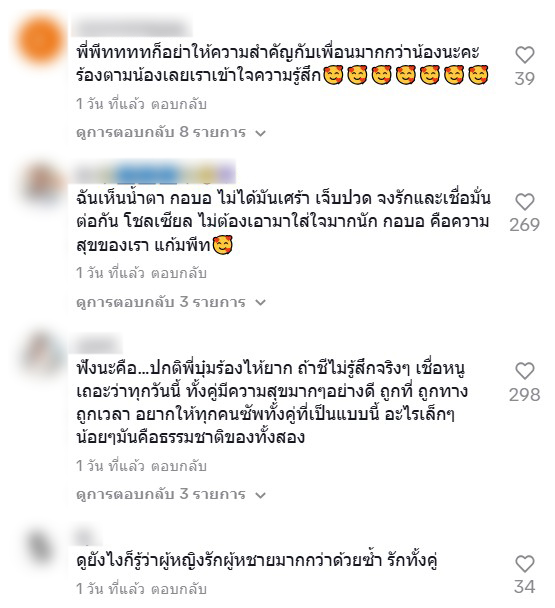Open third commenter's blurred username
Image resolution: width=555 pixels, height=608 pixels.
(x=98, y=344)
